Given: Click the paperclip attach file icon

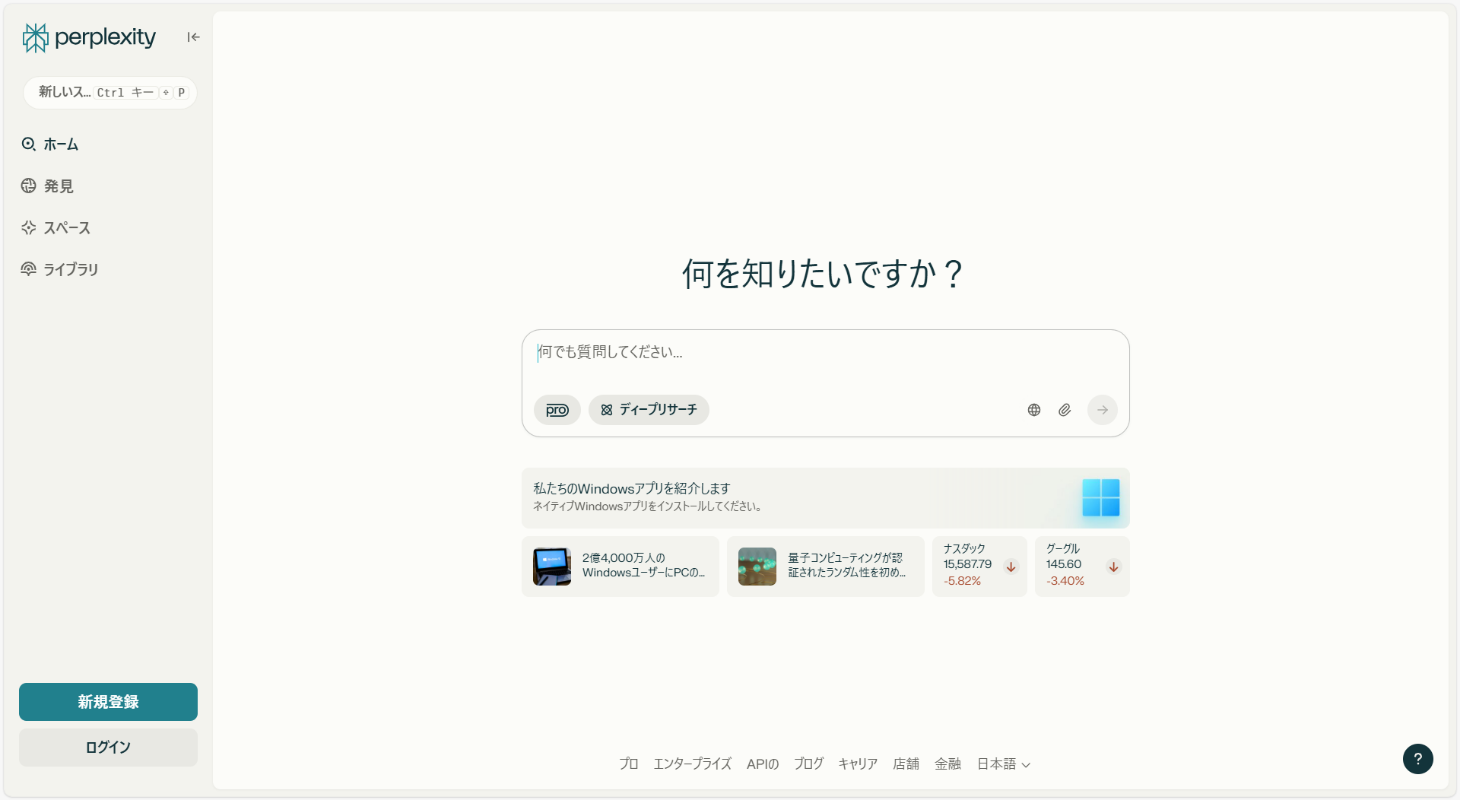Looking at the screenshot, I should click(x=1065, y=410).
